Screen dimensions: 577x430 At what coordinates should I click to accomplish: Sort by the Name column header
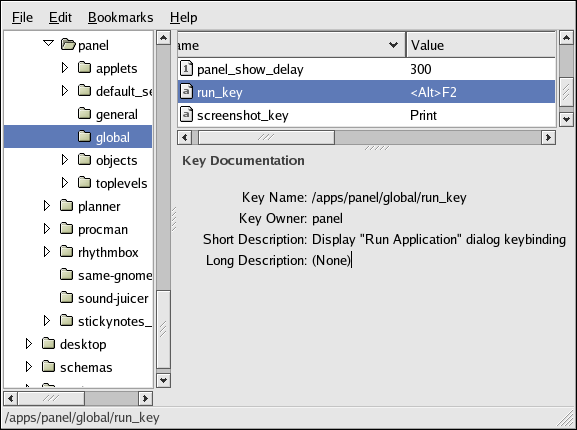(291, 45)
